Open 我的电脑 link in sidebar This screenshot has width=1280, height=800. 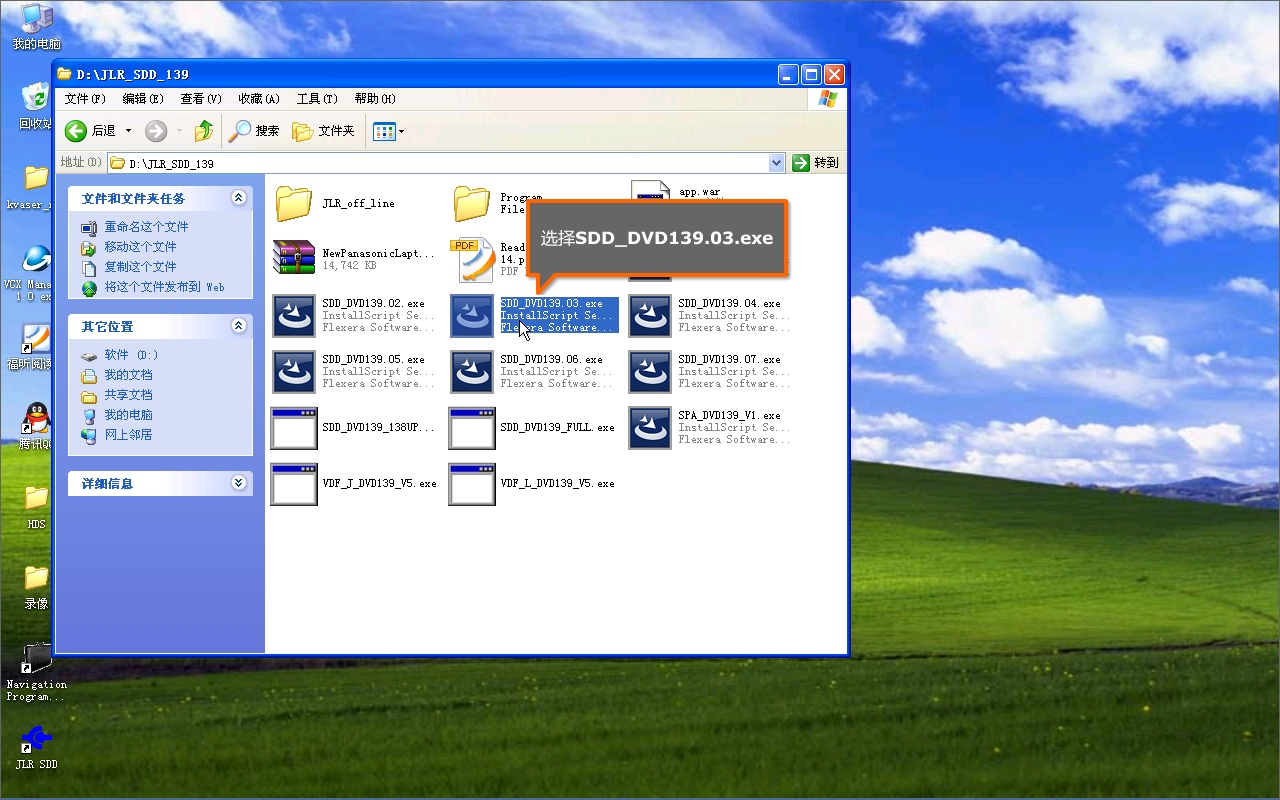128,415
